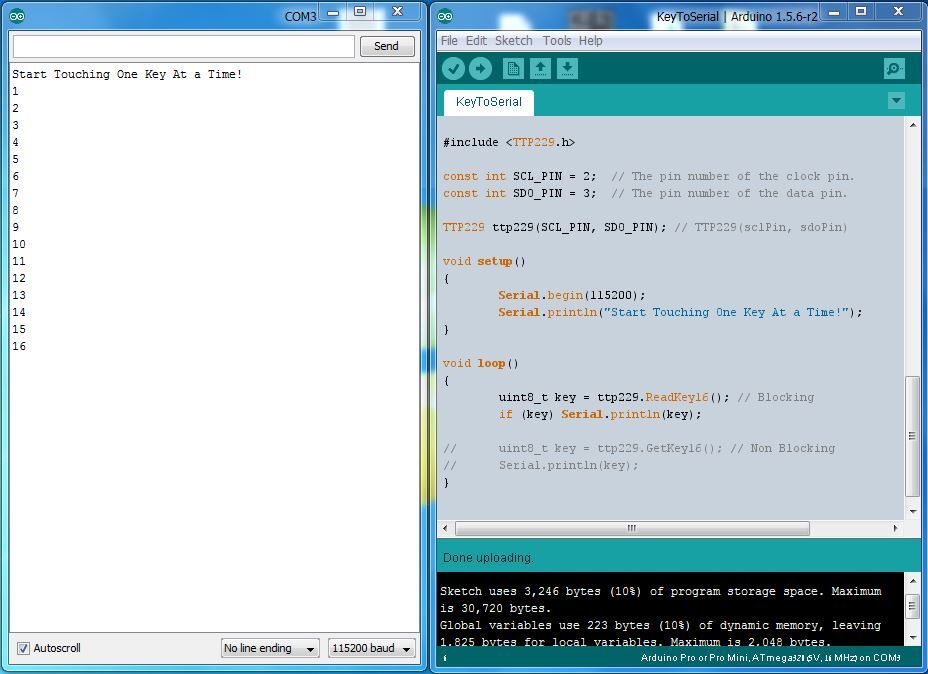The width and height of the screenshot is (928, 674).
Task: Click the #include <TTP229.h> line
Action: (x=509, y=143)
